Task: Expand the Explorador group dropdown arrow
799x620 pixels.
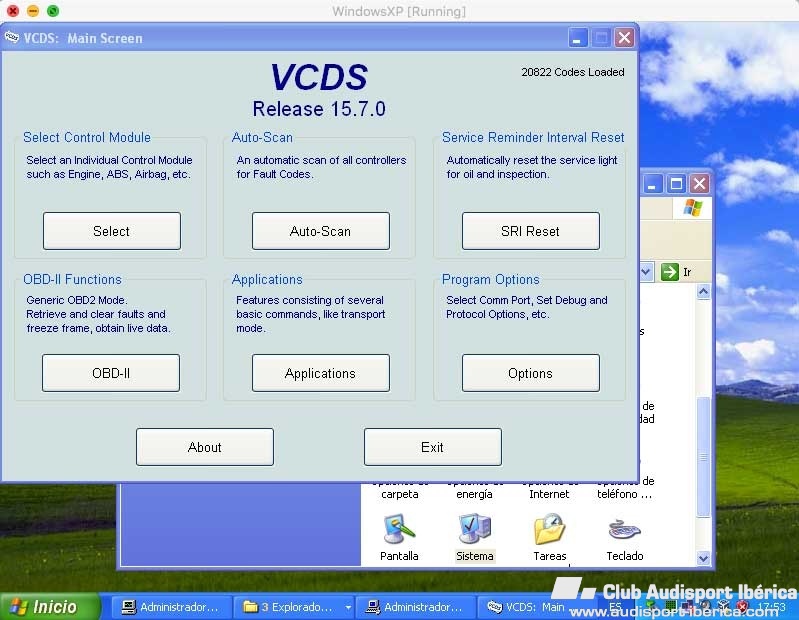Action: click(x=348, y=607)
